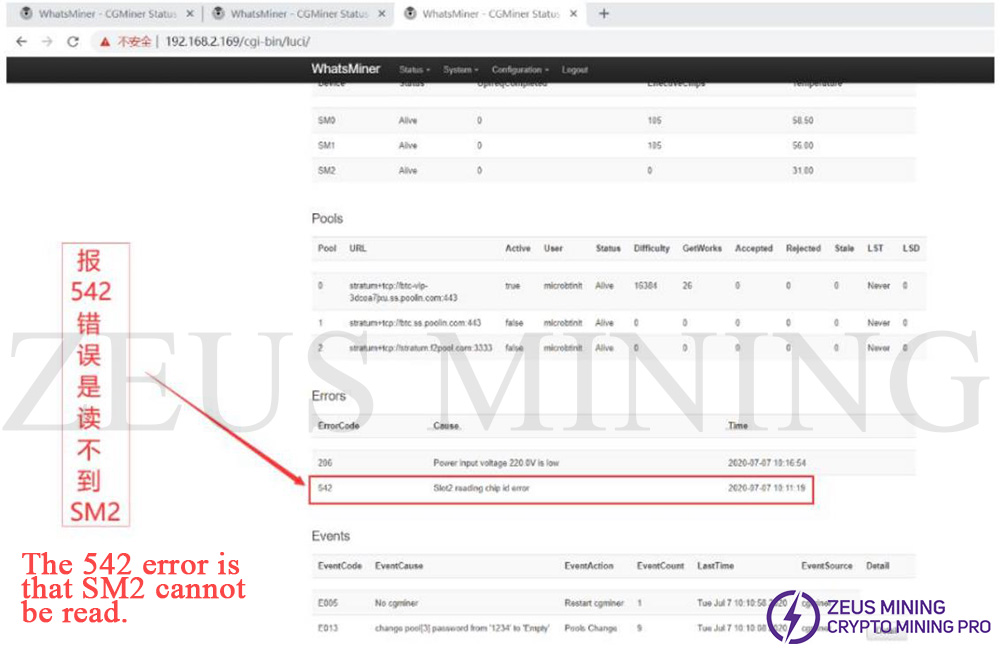Click the Zeus Mining lightning logo

coord(793,617)
